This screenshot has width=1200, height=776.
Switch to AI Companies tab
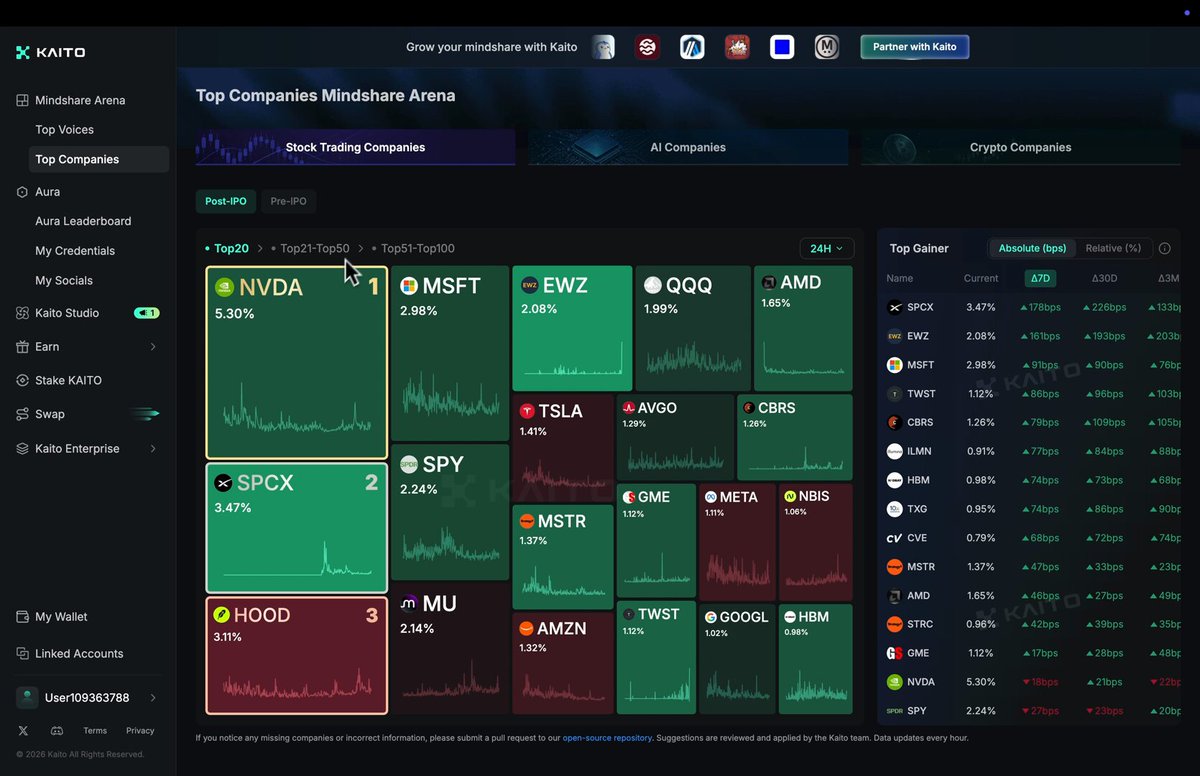point(688,147)
